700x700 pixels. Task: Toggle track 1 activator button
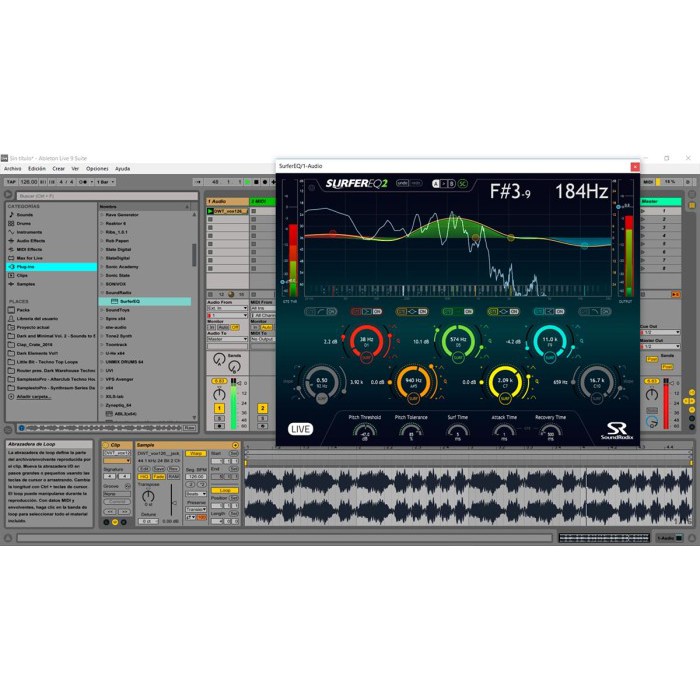pyautogui.click(x=219, y=408)
